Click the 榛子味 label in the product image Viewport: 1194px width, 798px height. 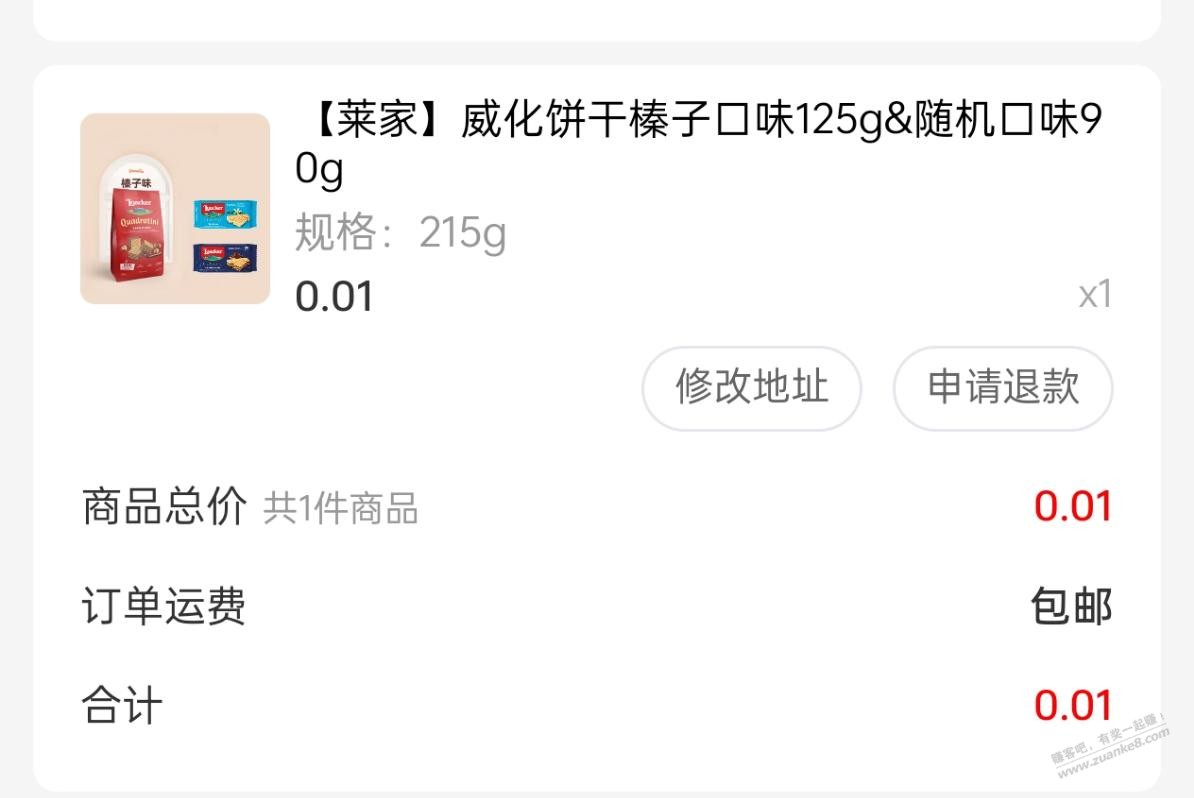(136, 183)
